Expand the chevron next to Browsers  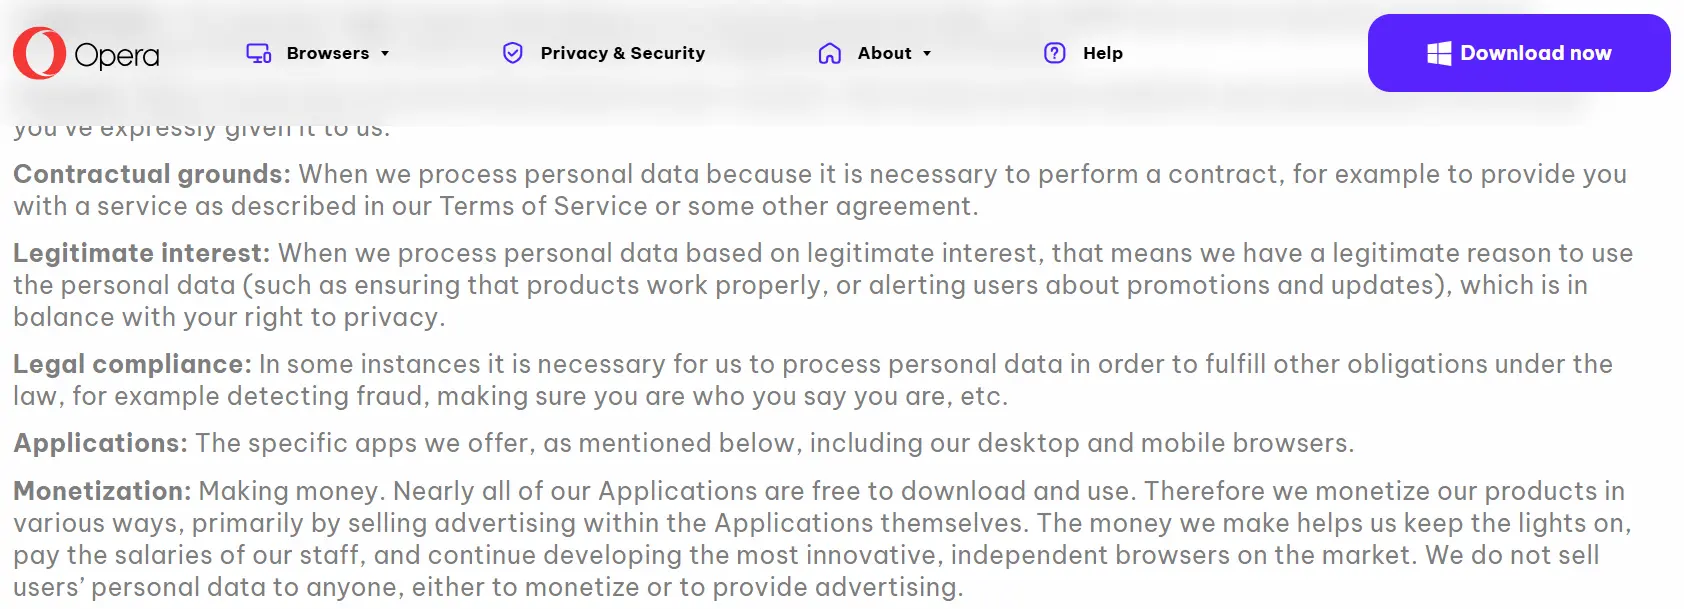point(385,54)
